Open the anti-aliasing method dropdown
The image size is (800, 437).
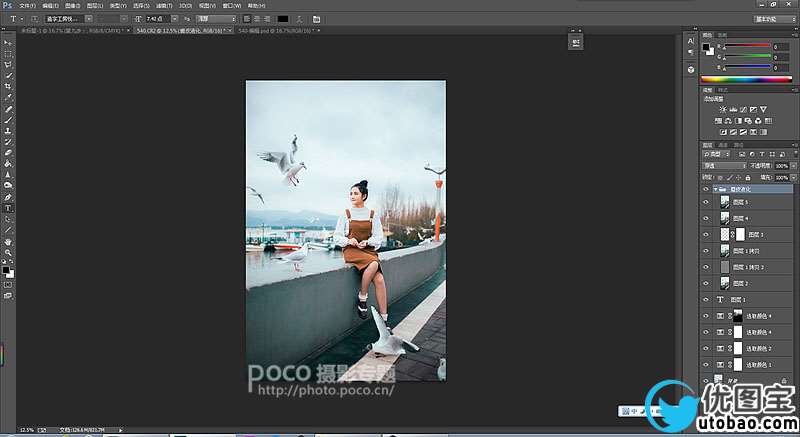tap(216, 19)
